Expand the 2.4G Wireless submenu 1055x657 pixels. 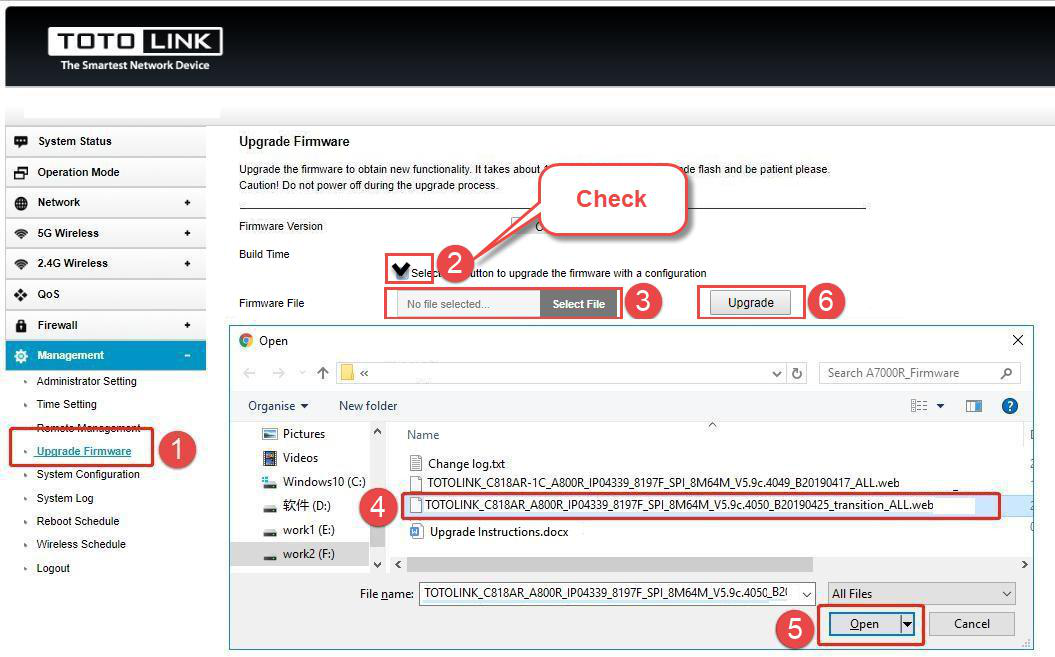pyautogui.click(x=187, y=264)
